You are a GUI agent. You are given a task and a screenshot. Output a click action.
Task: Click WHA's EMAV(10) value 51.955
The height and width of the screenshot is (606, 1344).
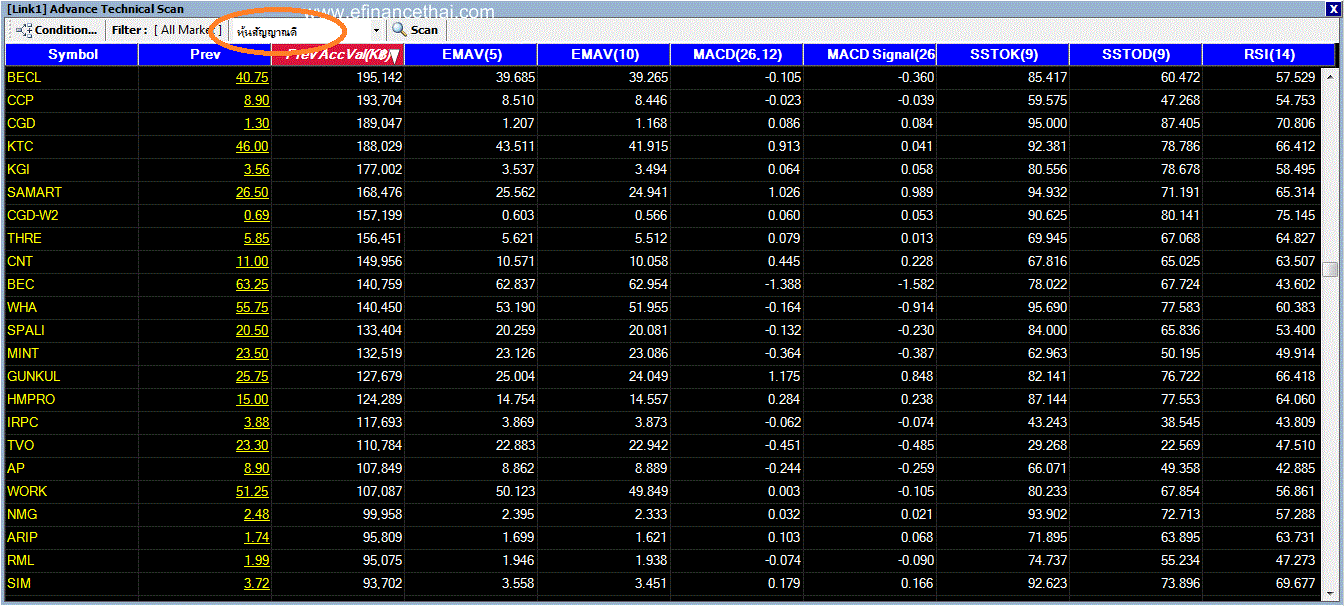point(647,307)
